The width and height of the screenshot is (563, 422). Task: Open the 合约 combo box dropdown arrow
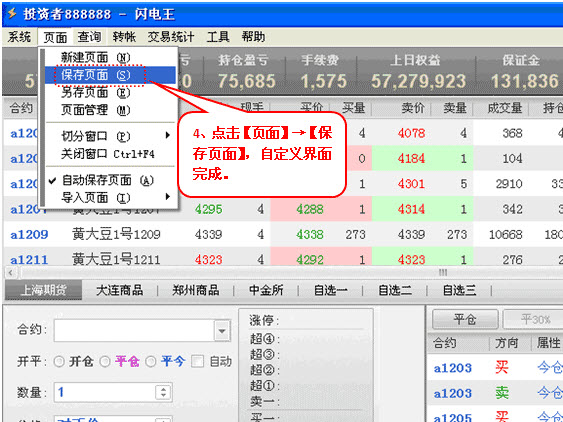222,330
